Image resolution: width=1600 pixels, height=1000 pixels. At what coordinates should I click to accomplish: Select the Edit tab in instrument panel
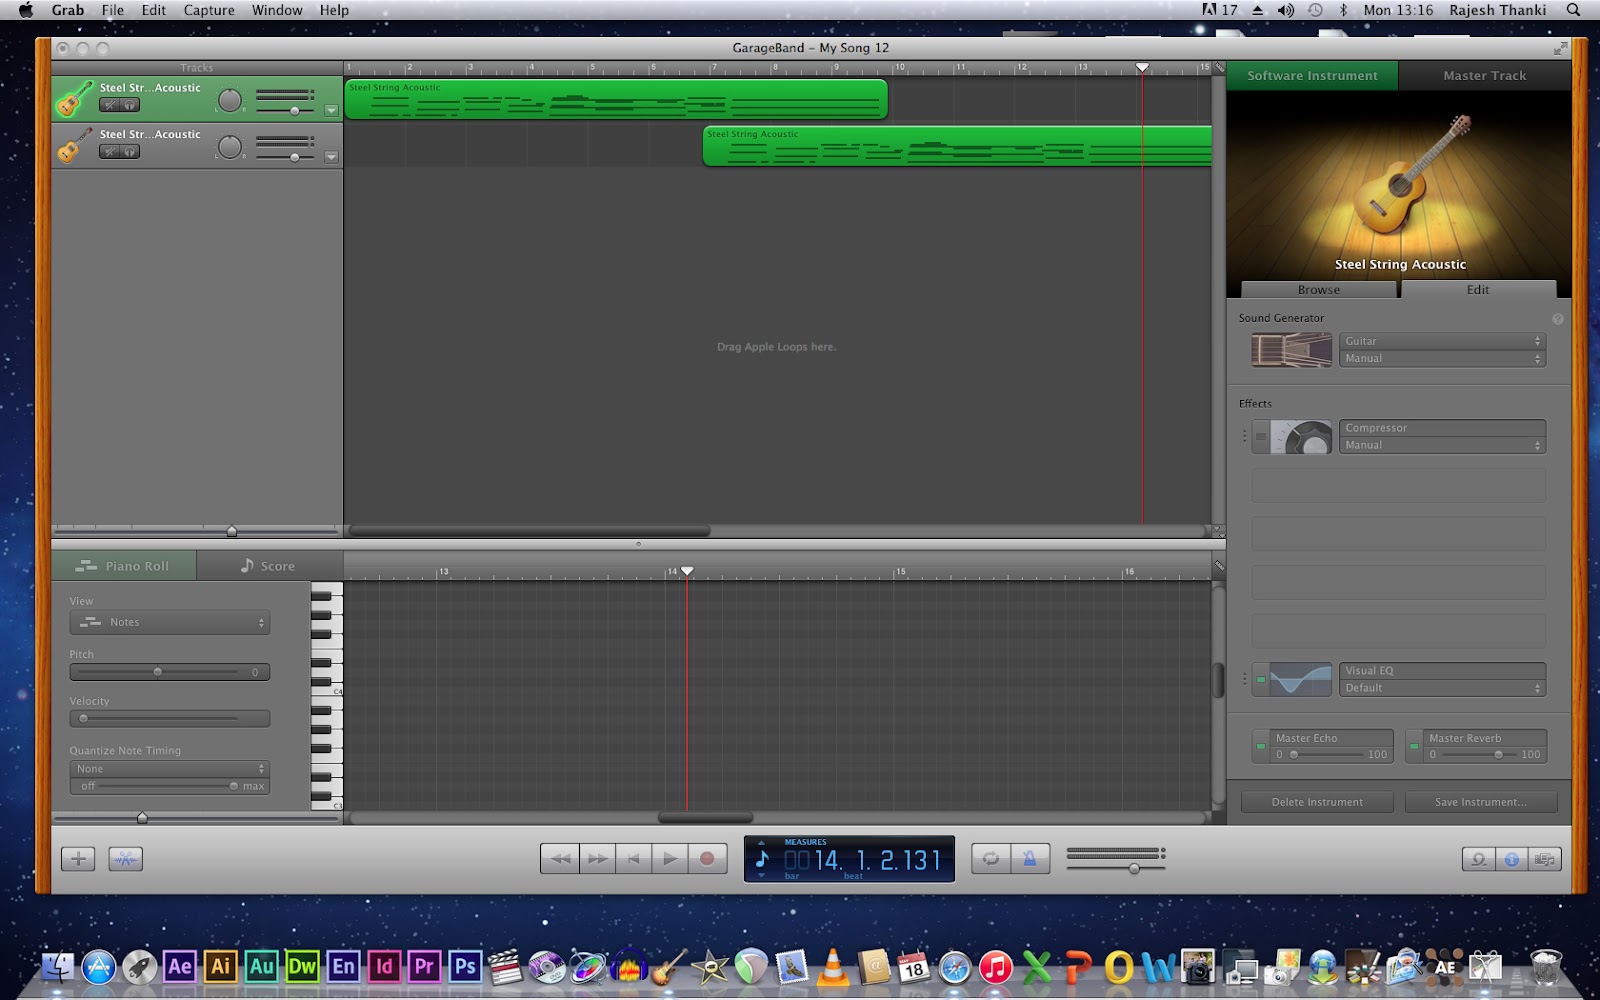pyautogui.click(x=1478, y=290)
